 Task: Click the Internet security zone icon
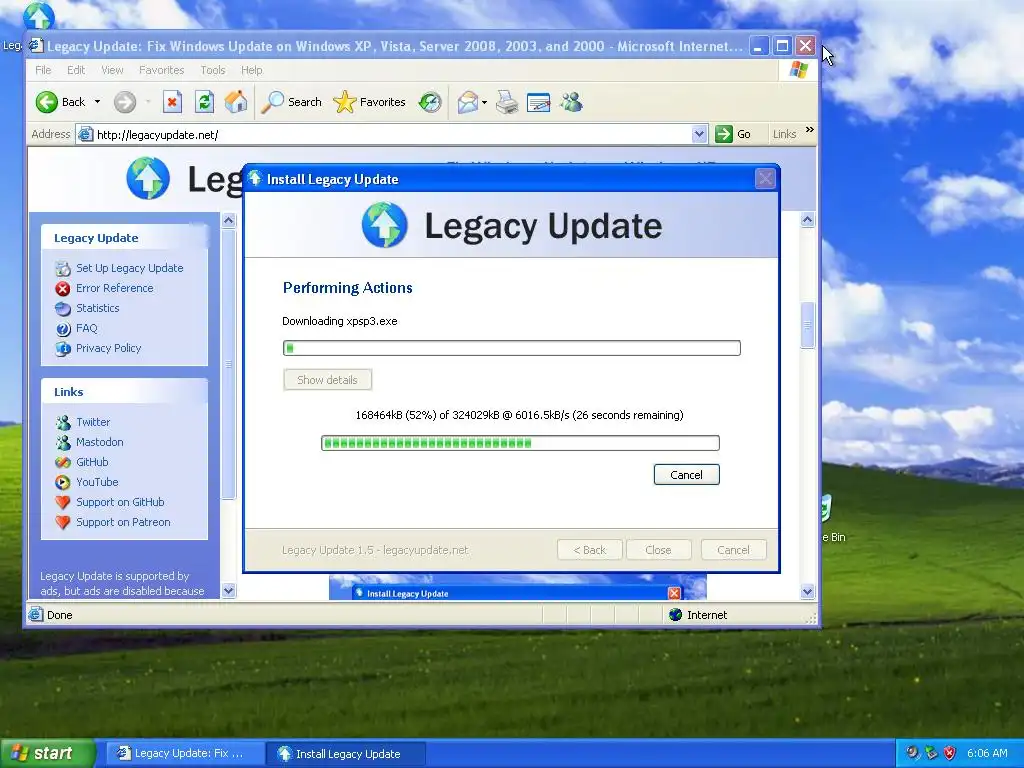pos(676,615)
